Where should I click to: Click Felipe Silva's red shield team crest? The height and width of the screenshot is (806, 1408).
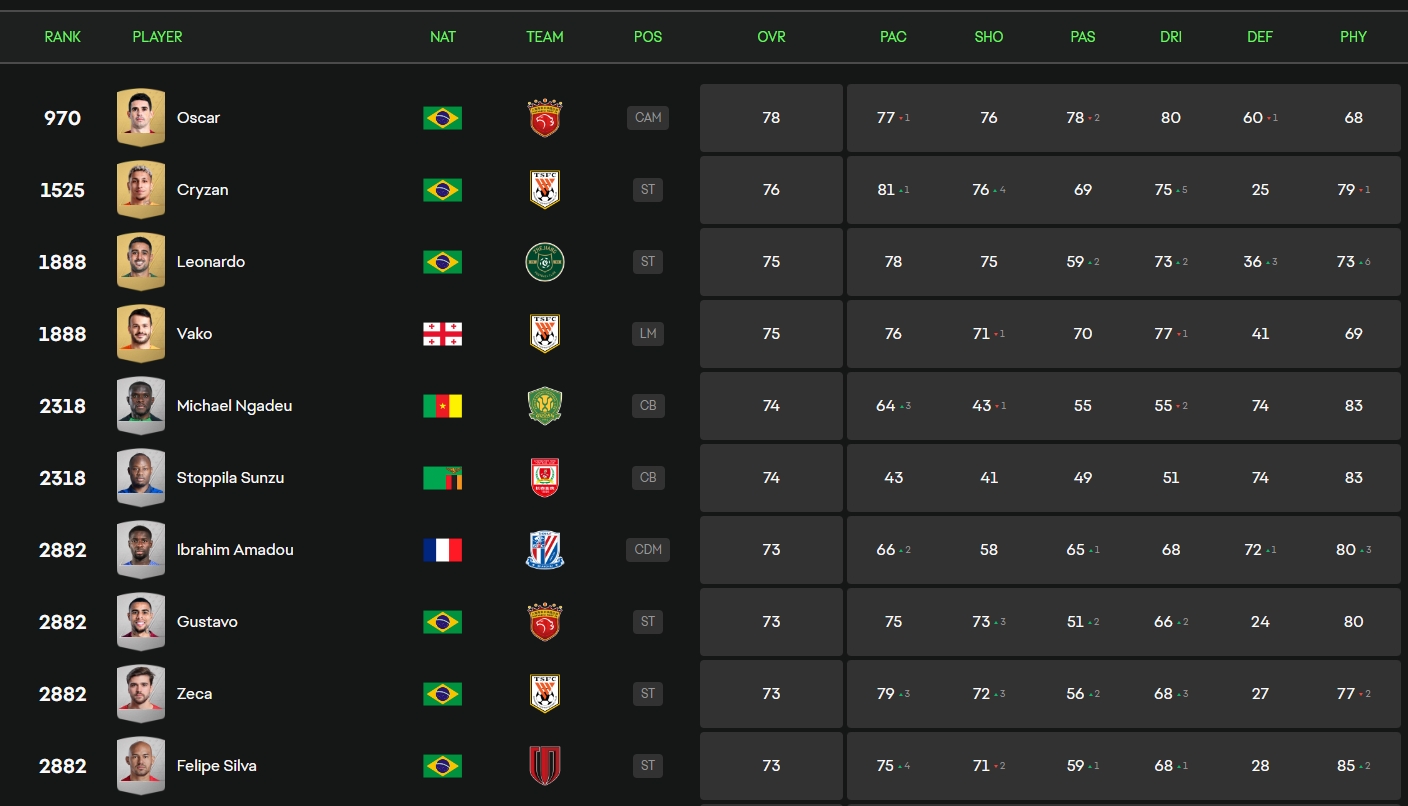click(x=545, y=766)
